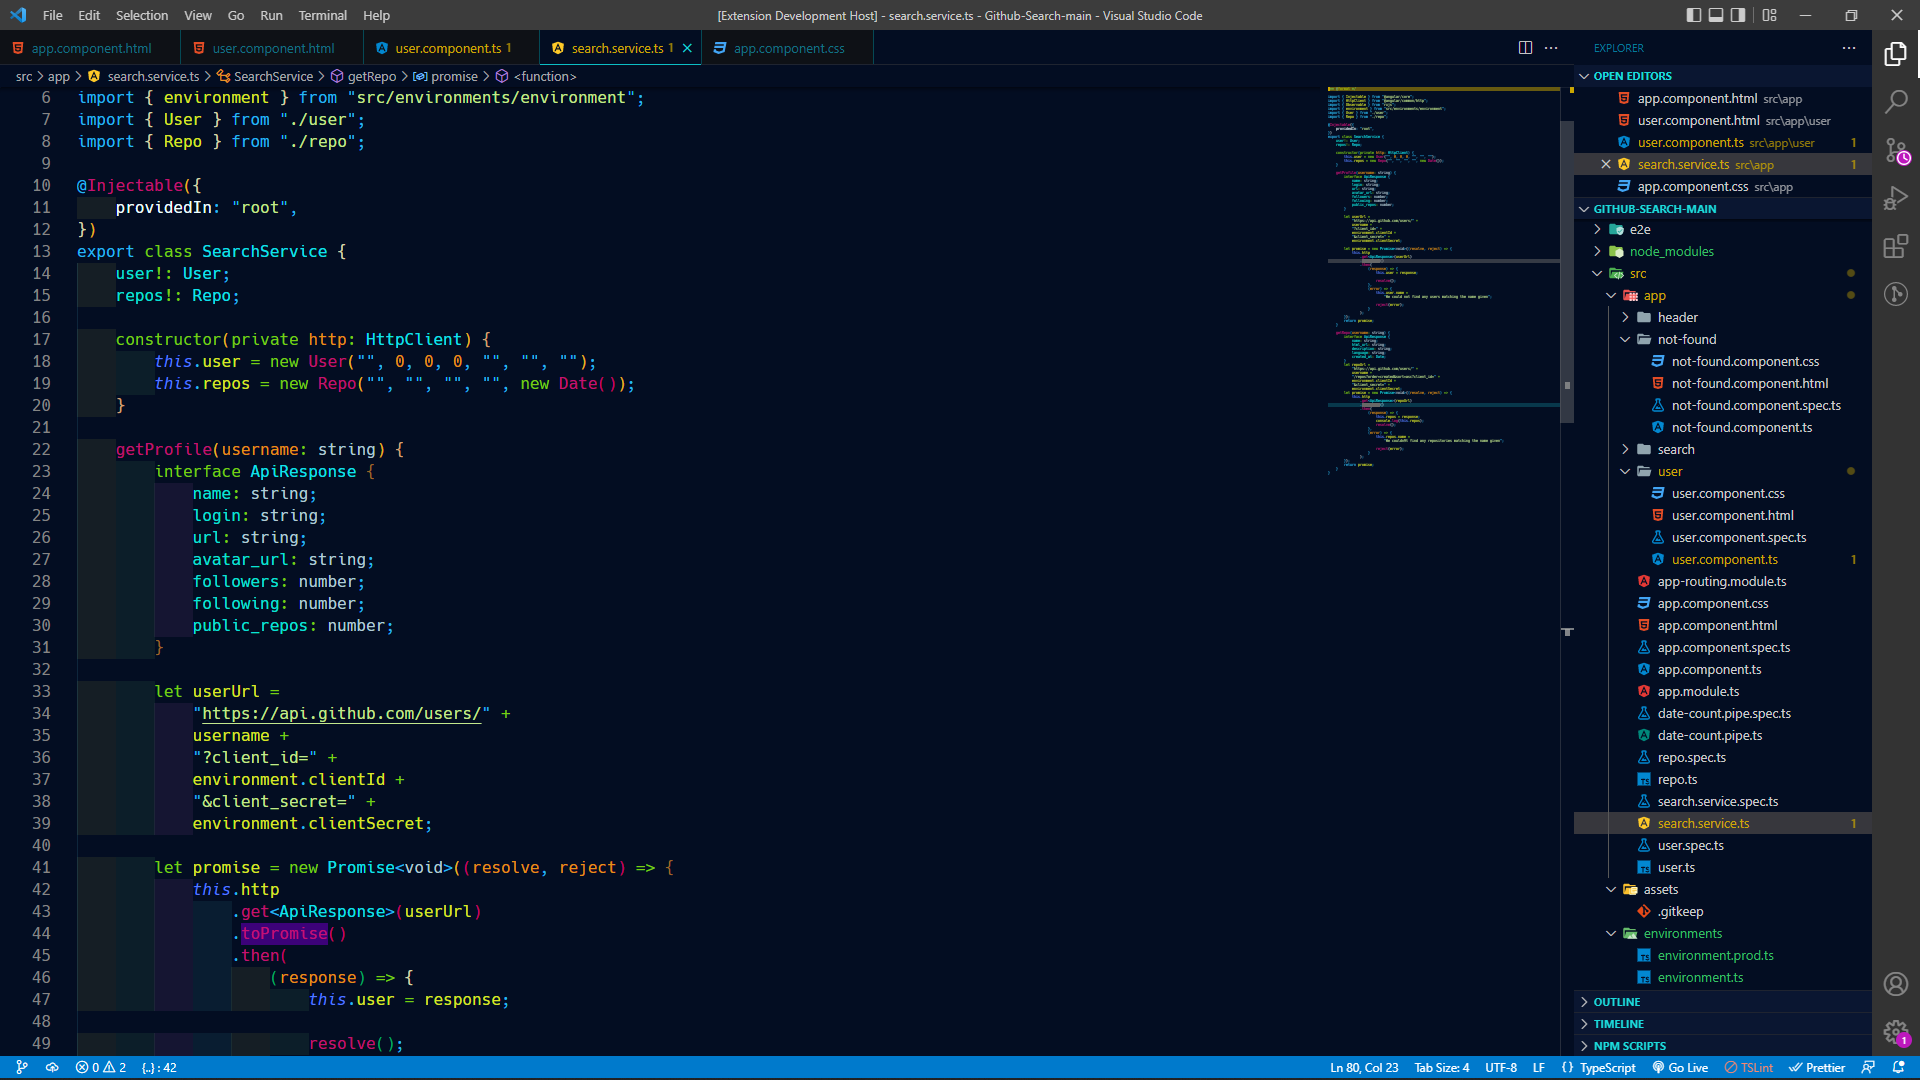Open the Terminal menu

point(322,15)
